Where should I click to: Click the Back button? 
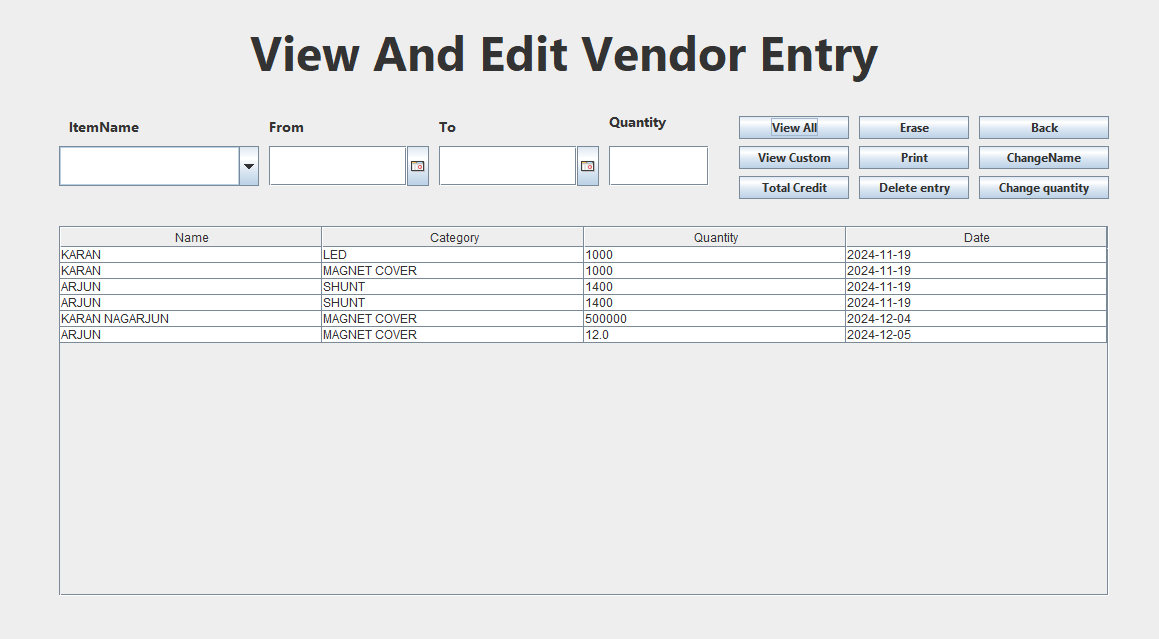click(x=1043, y=127)
